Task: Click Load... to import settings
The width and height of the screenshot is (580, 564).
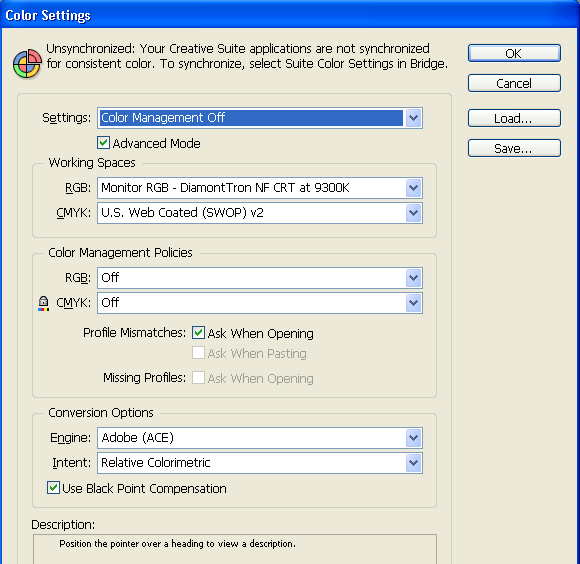Action: point(514,118)
